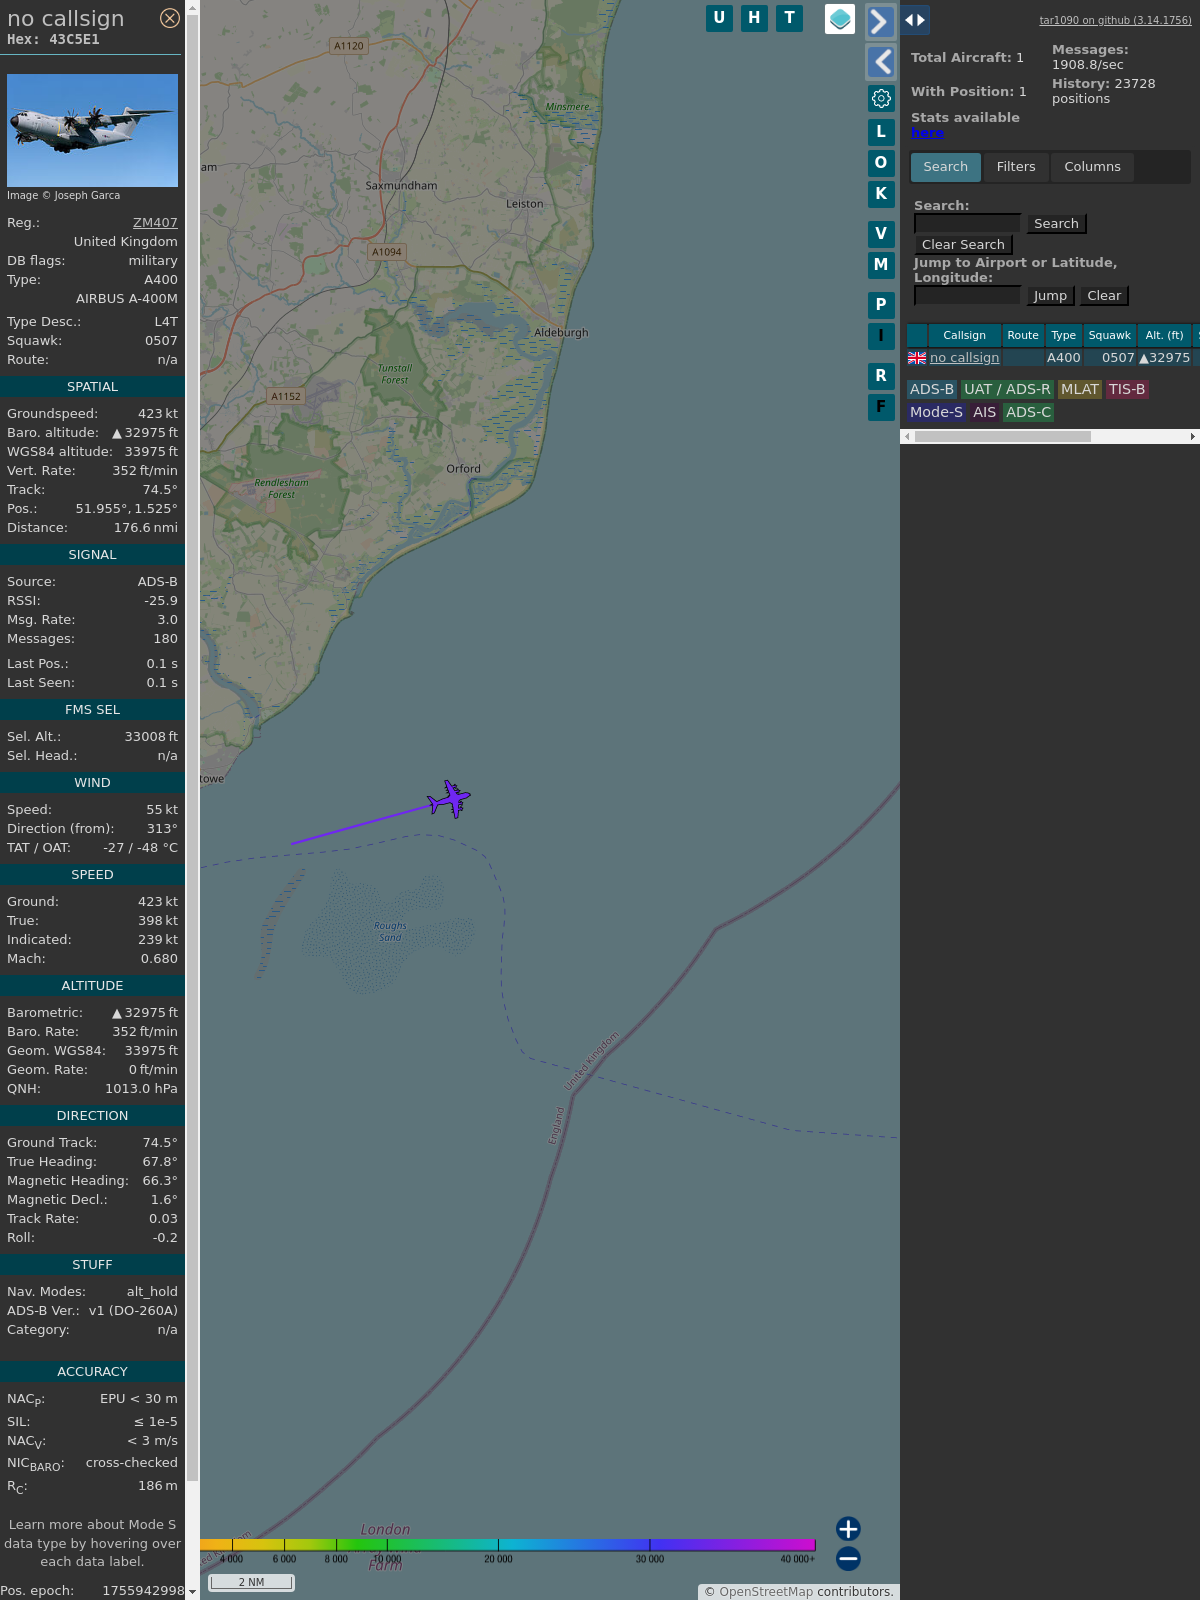The width and height of the screenshot is (1200, 1600).
Task: Click the ADS-B legend label
Action: tap(932, 390)
